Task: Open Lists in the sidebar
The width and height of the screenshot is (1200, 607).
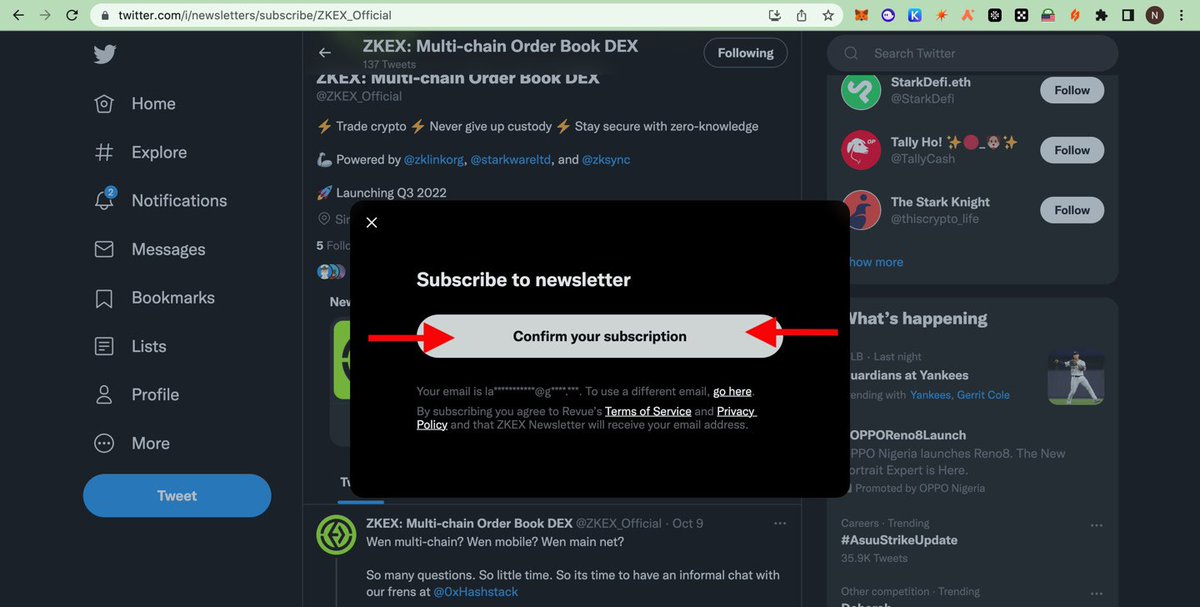Action: [x=130, y=346]
